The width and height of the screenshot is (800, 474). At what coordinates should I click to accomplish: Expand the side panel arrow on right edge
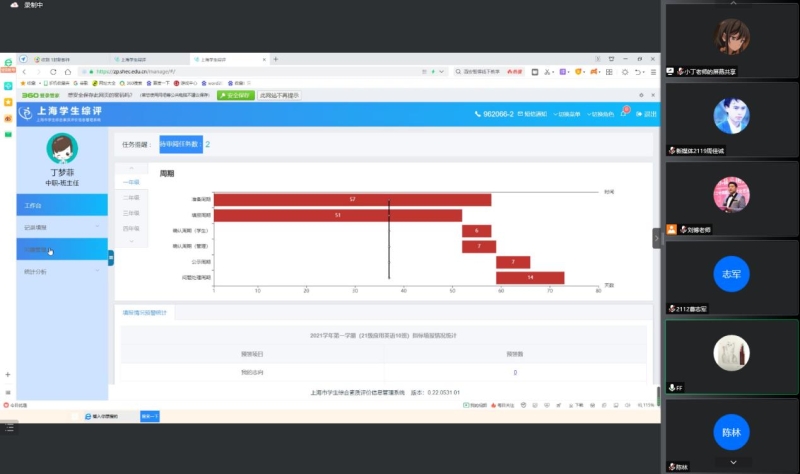[x=657, y=238]
